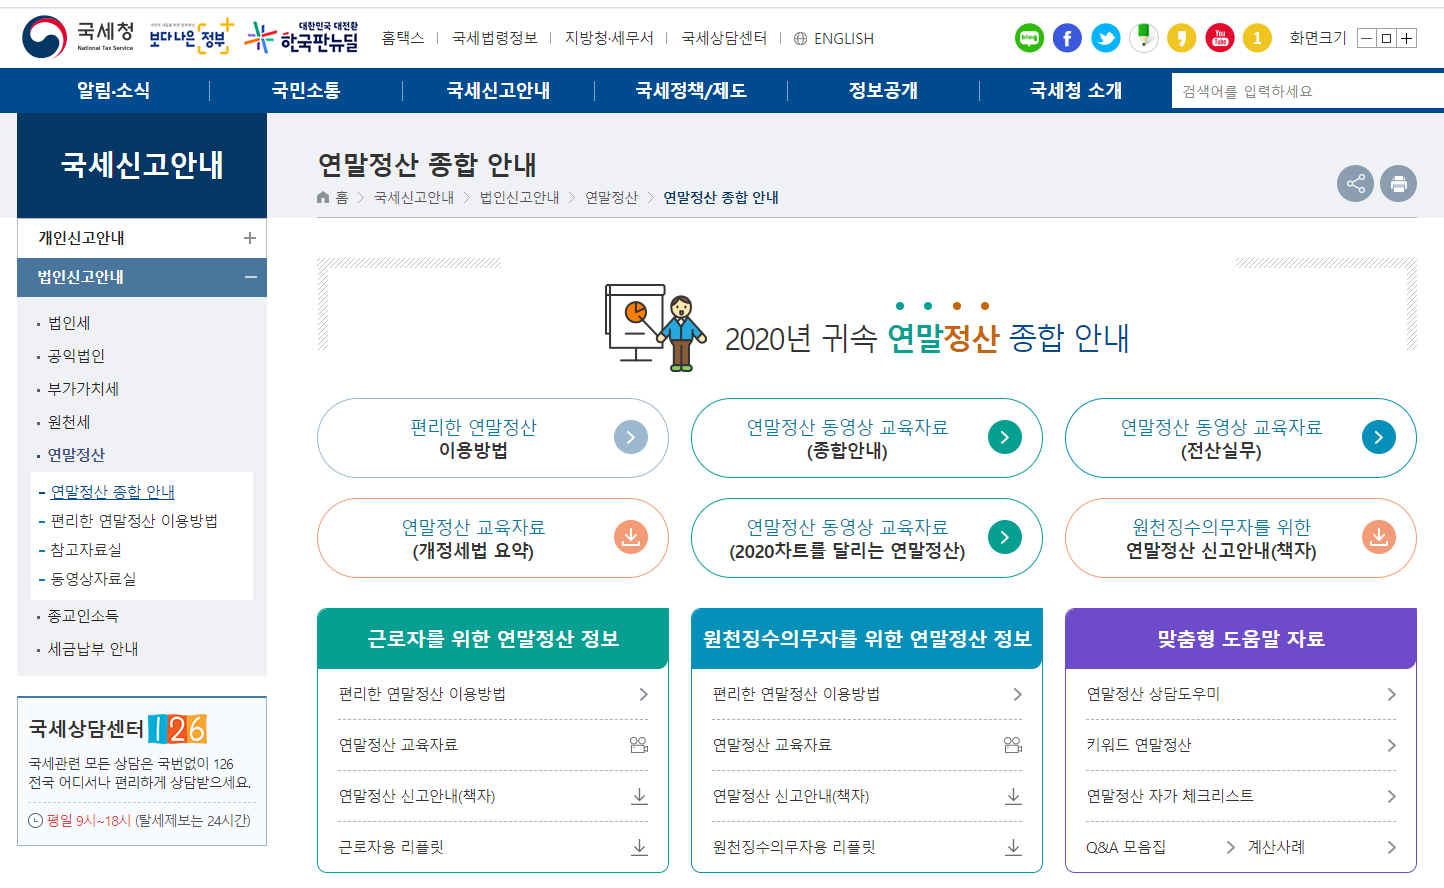Select 종교인소득 in sidebar

coord(83,616)
